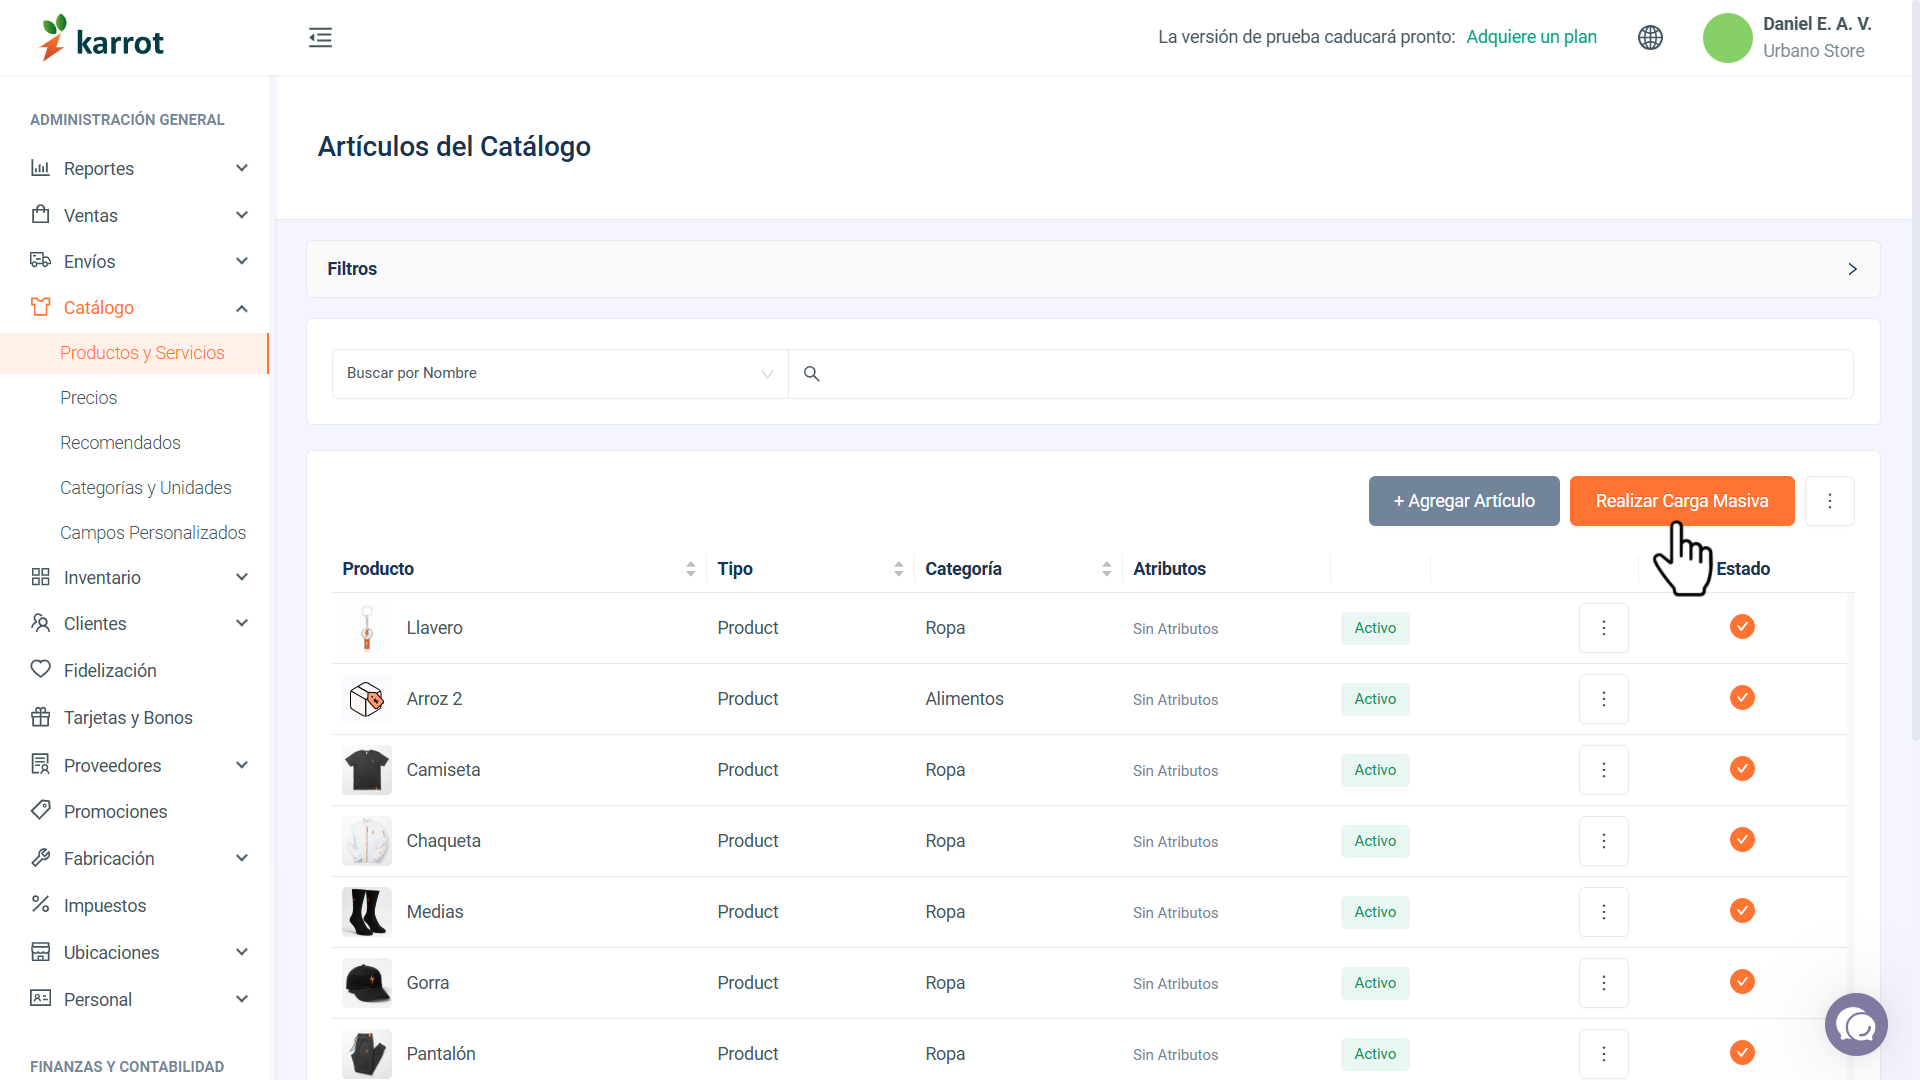This screenshot has height=1080, width=1920.
Task: Expand the Filtros panel
Action: (x=1093, y=269)
